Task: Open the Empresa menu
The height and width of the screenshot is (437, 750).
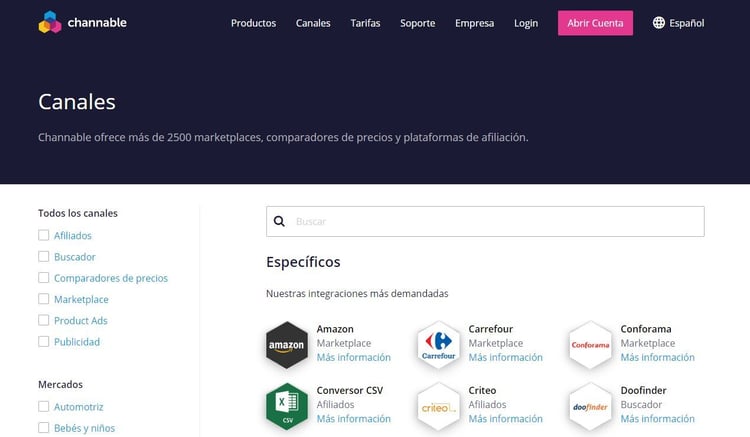Action: tap(474, 23)
